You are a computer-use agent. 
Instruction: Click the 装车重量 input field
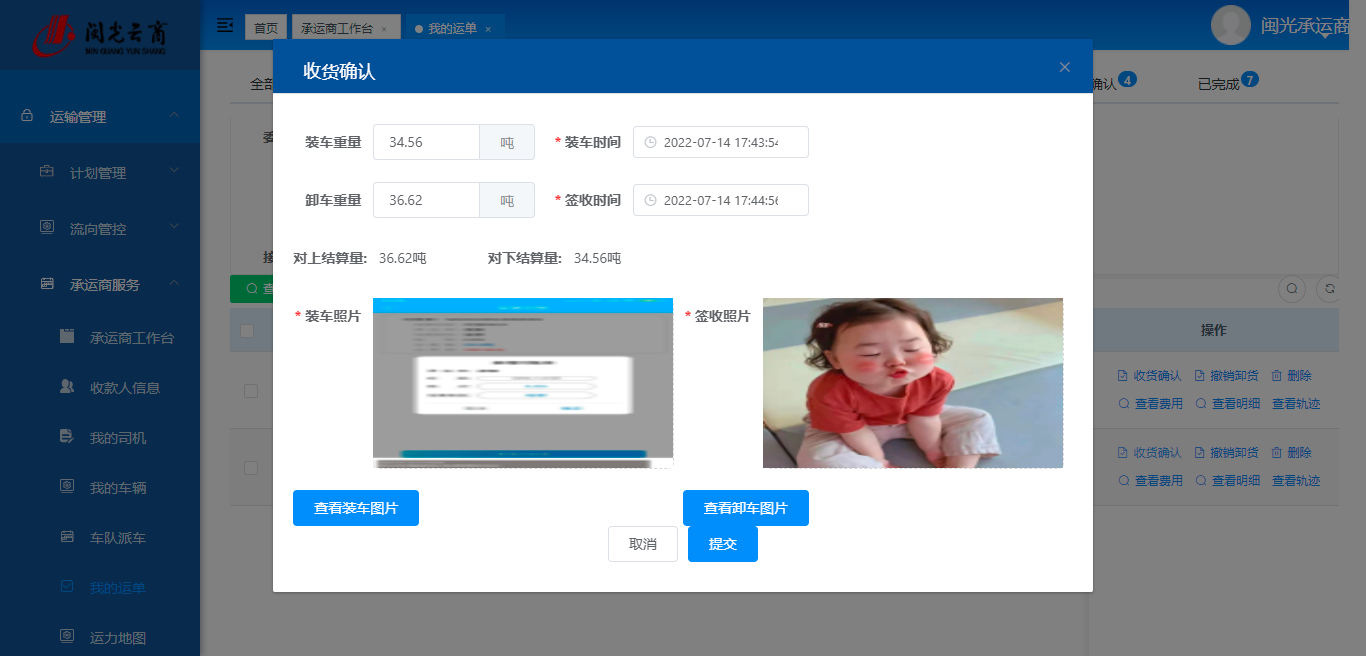427,142
